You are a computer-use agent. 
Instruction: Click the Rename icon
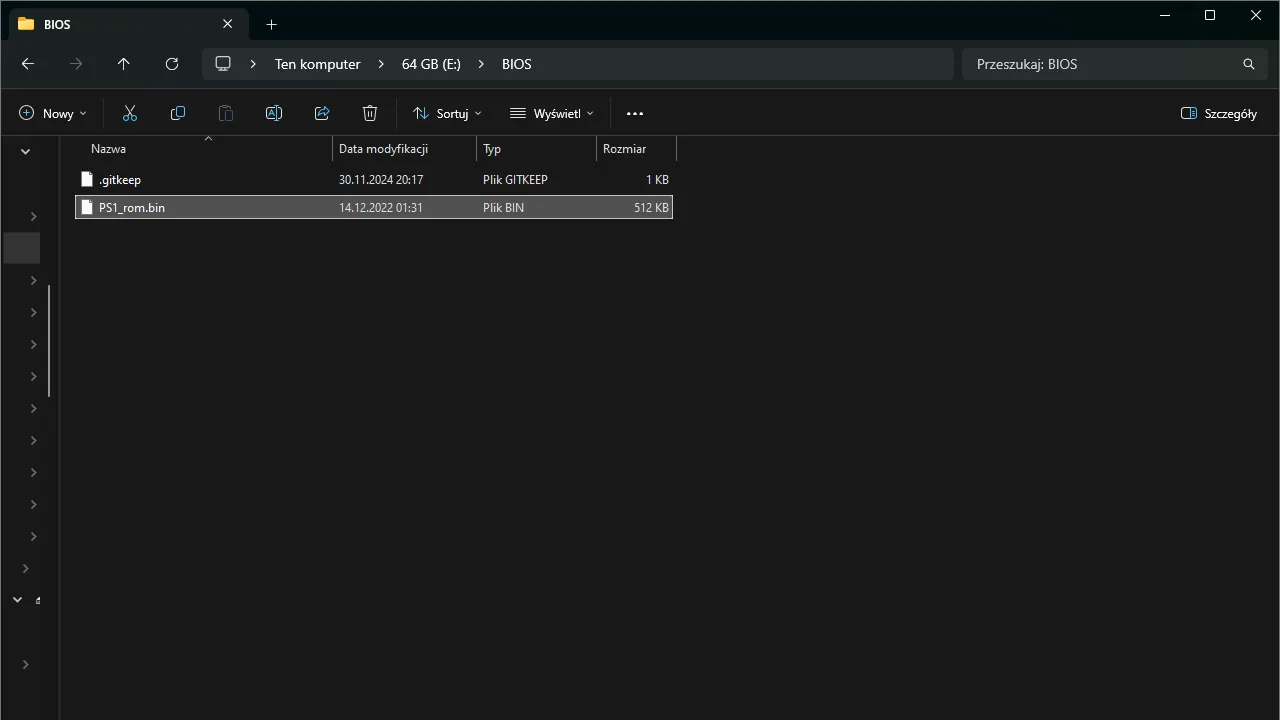[274, 113]
